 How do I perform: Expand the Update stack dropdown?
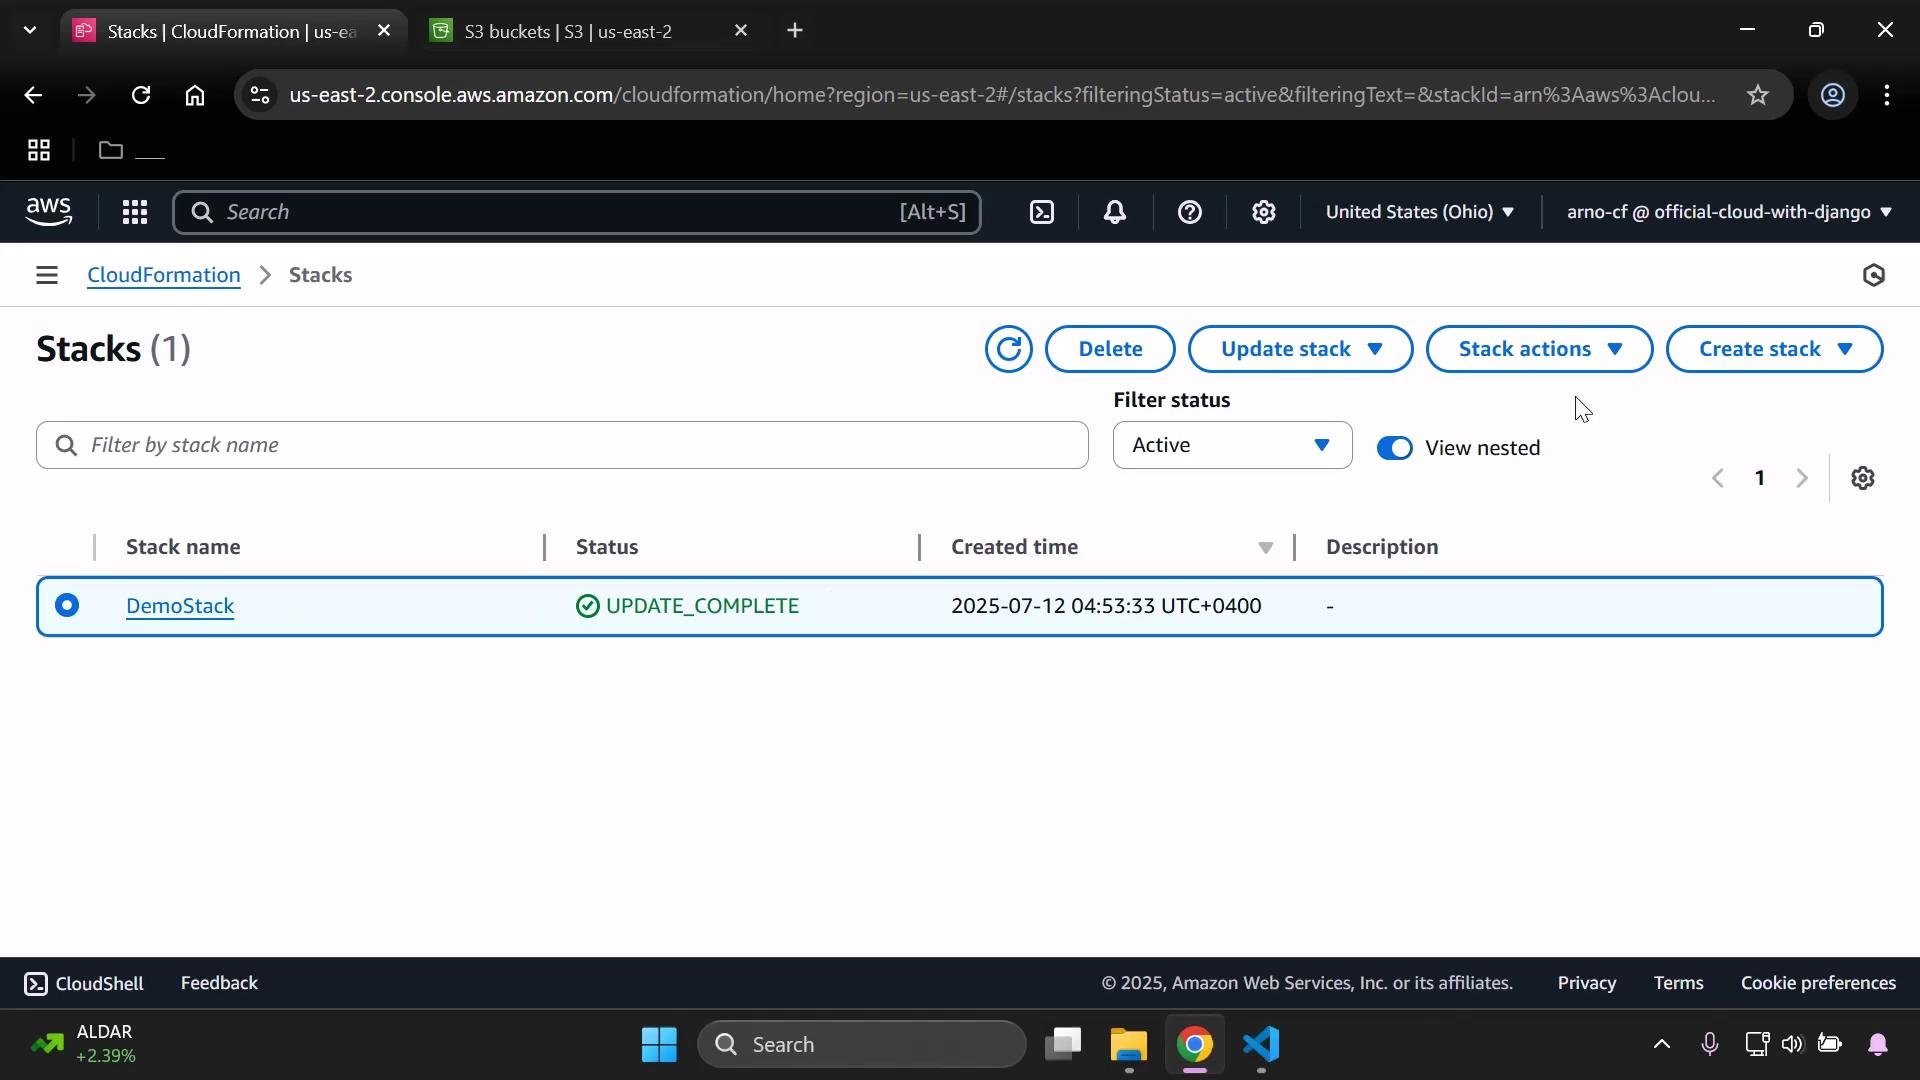[1300, 349]
